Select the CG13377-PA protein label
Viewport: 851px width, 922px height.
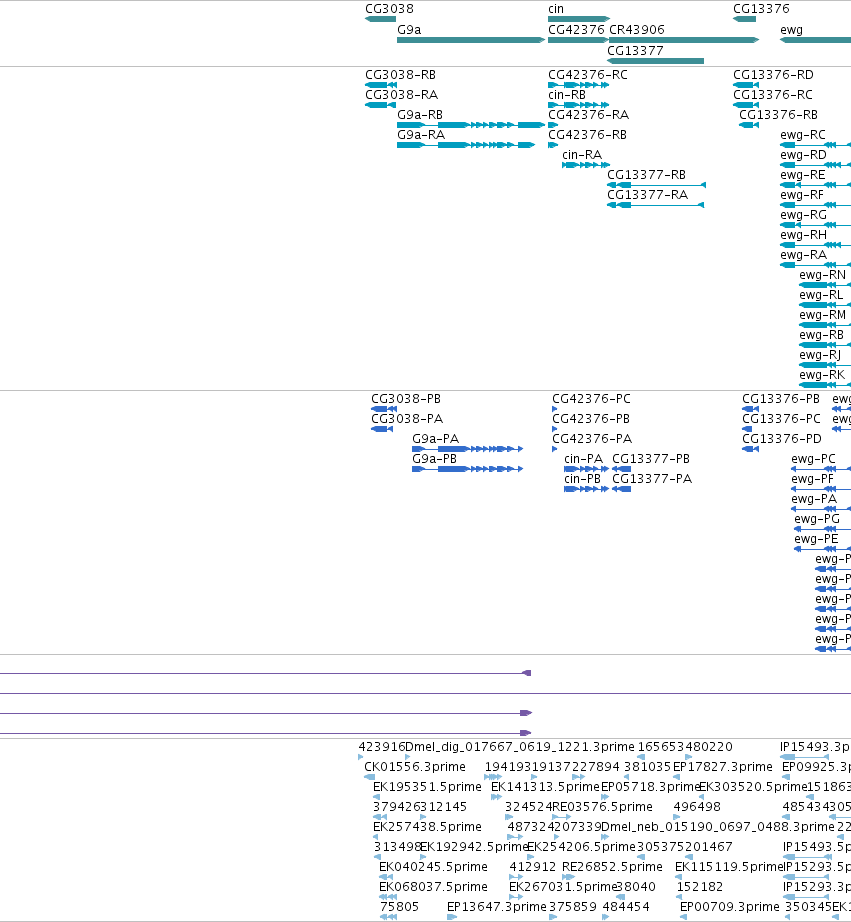click(x=652, y=479)
